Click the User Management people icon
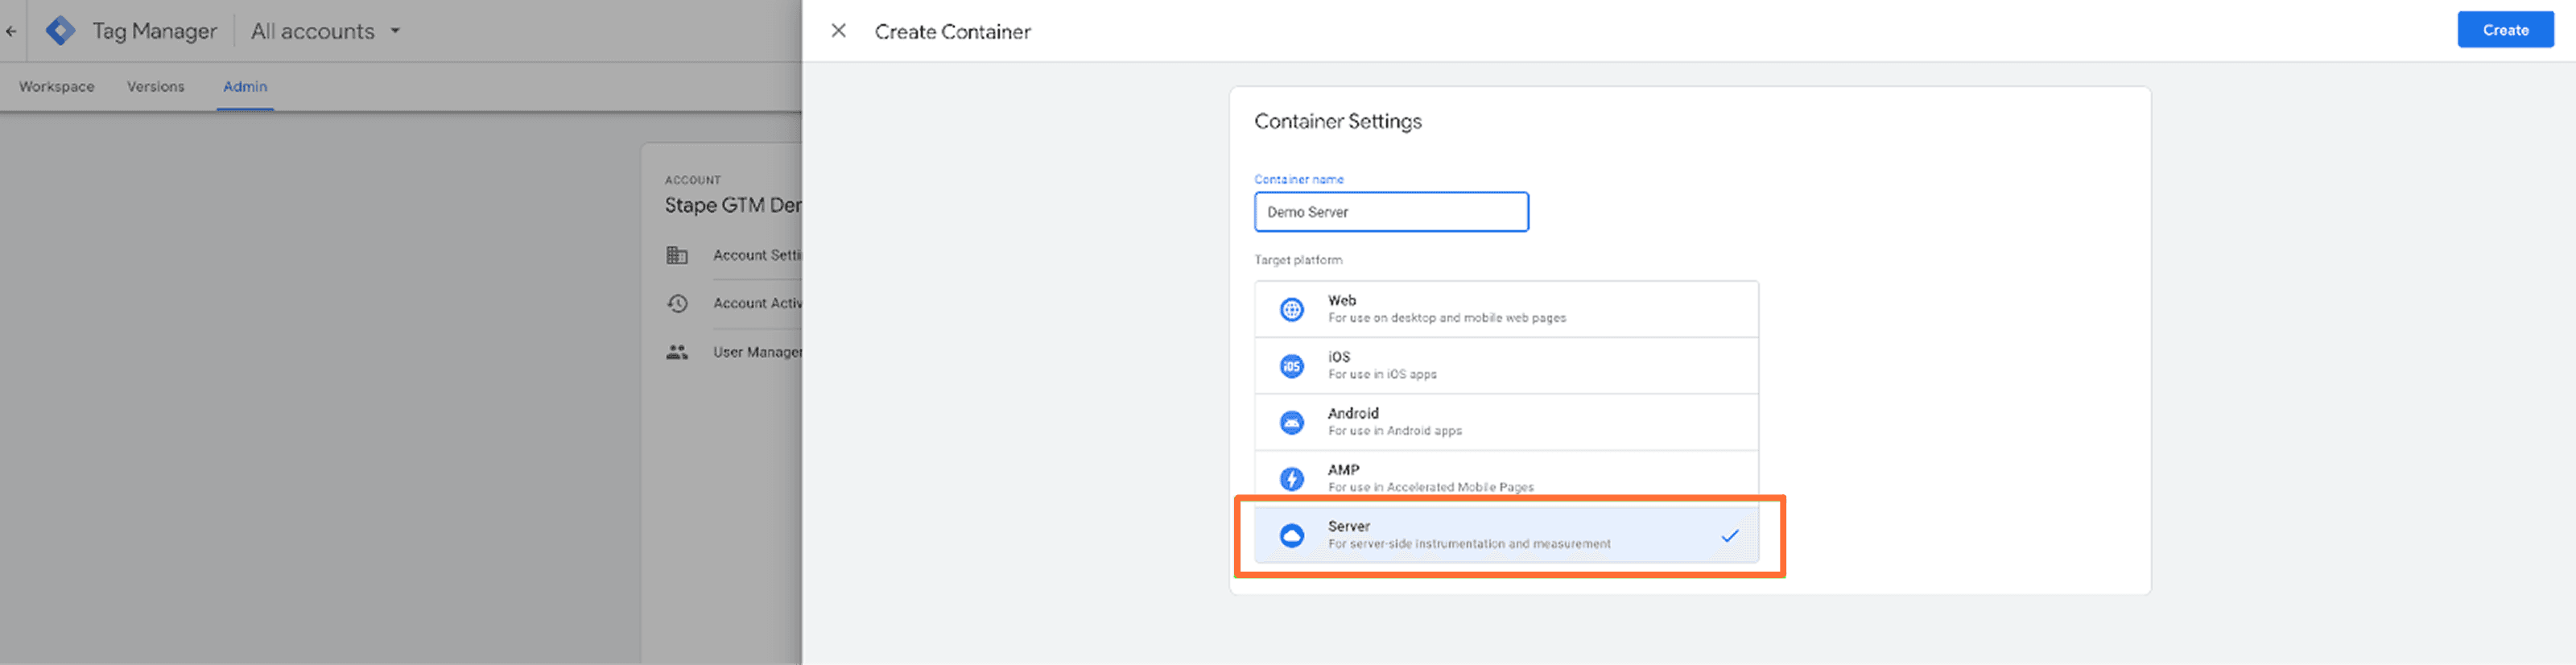The height and width of the screenshot is (665, 2576). [x=677, y=352]
